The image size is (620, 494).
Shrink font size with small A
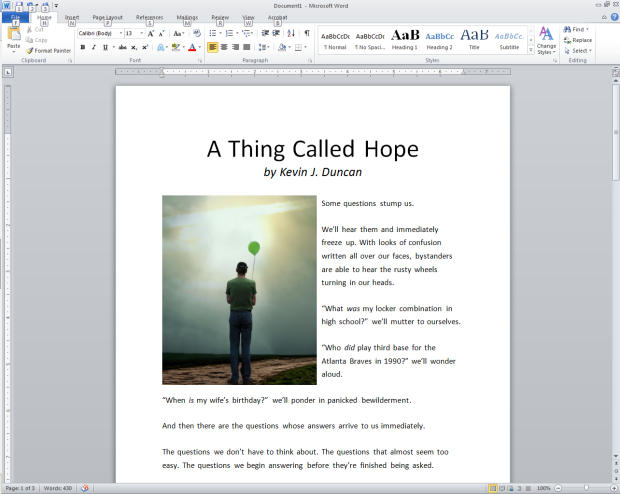(161, 34)
